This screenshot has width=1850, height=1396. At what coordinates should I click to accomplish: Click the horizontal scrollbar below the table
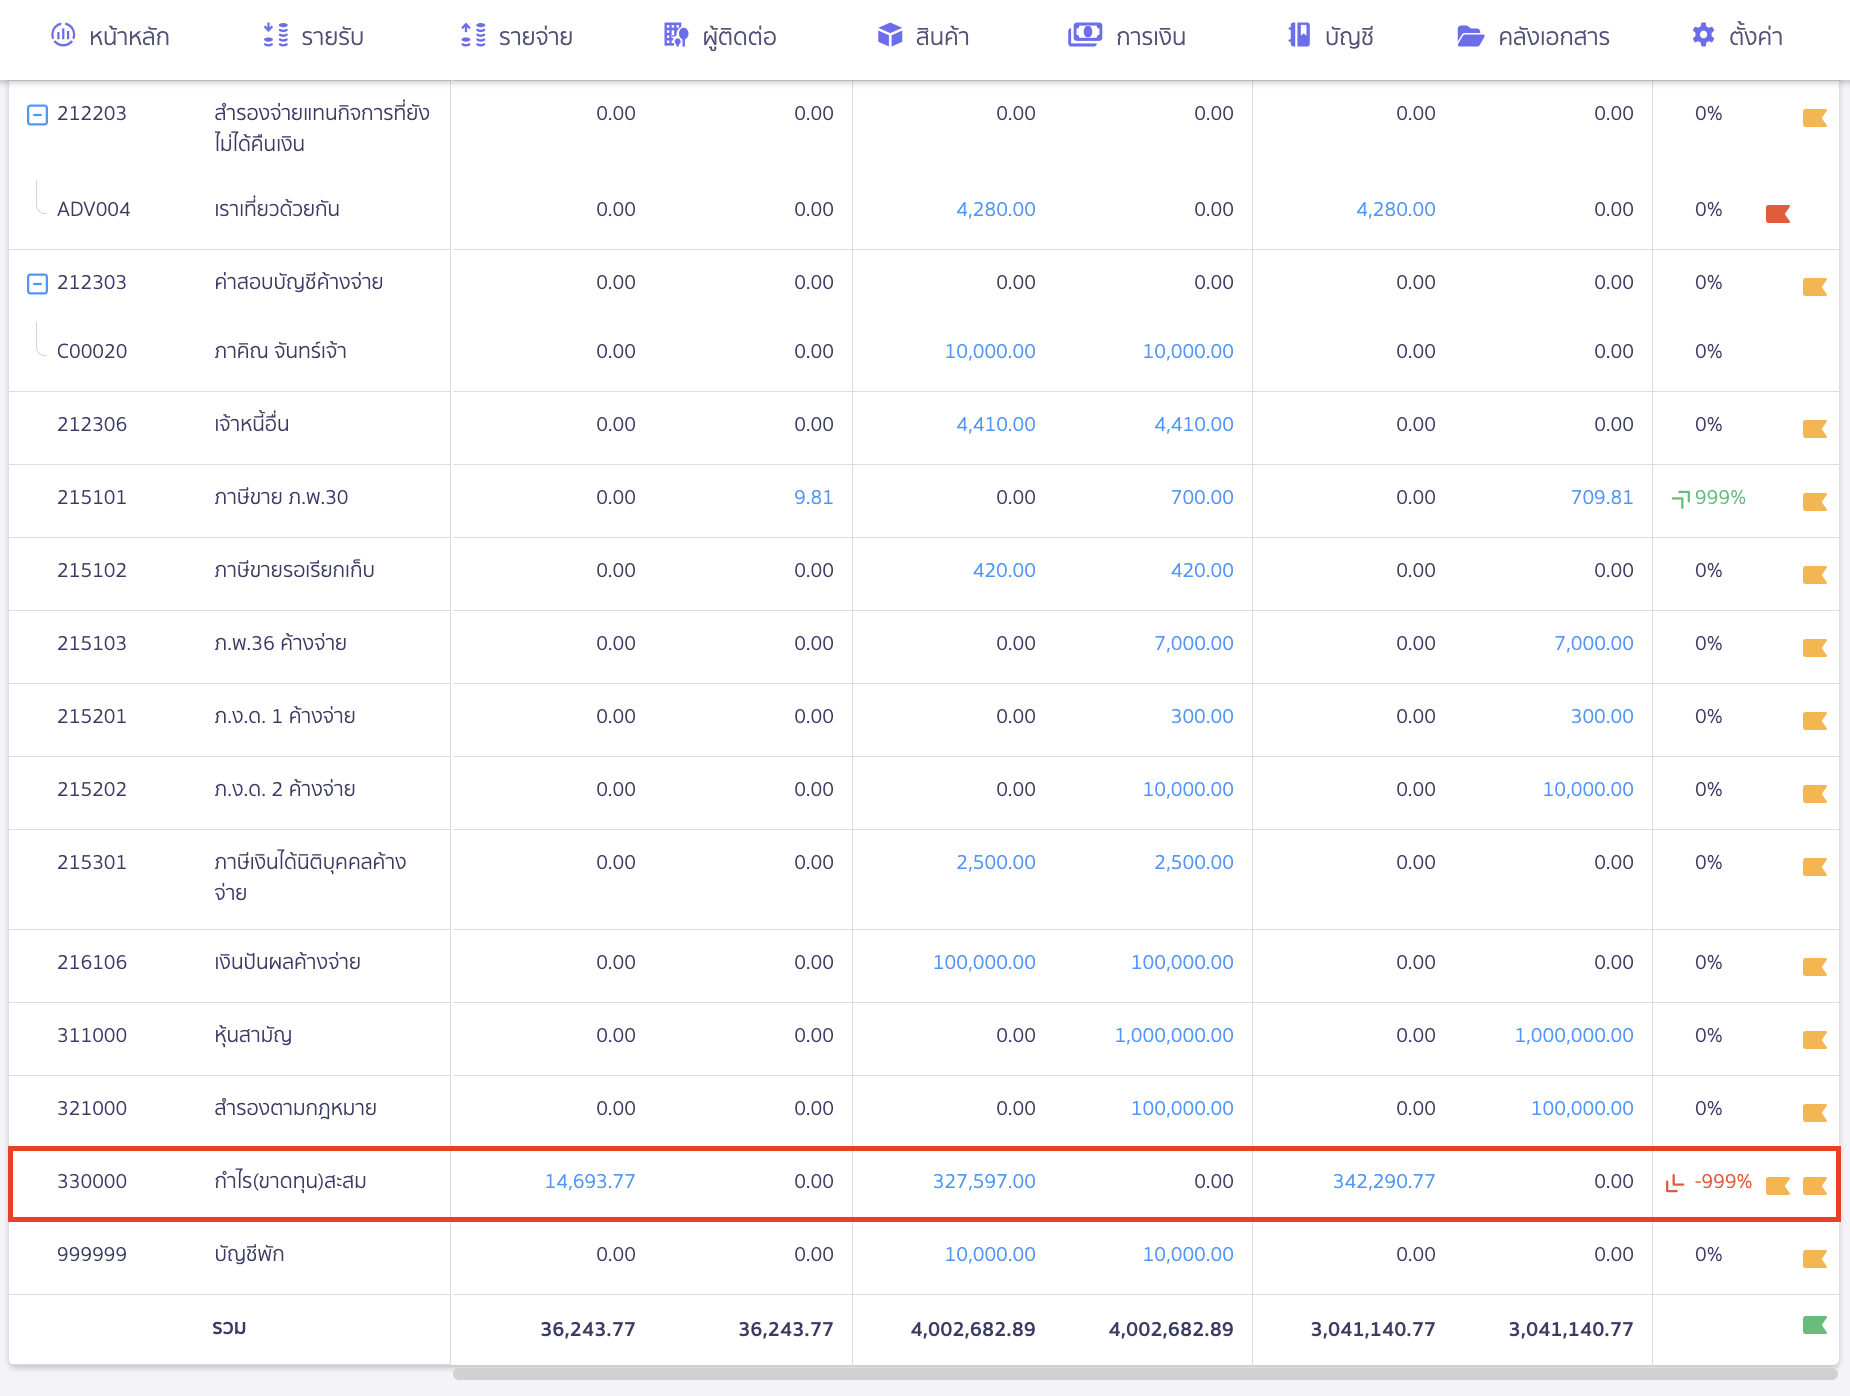pos(1144,1374)
